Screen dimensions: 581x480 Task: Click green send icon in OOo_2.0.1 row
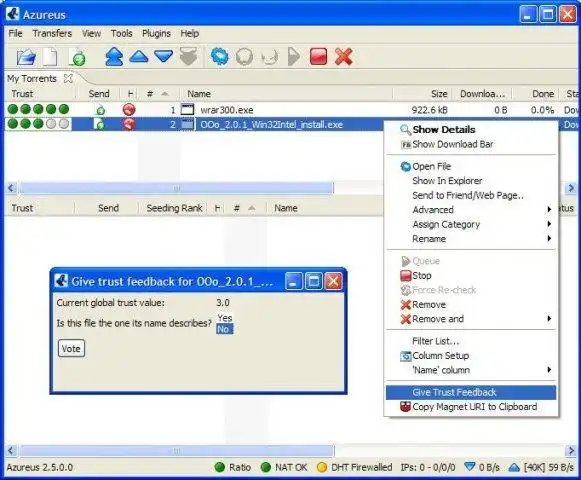(99, 124)
